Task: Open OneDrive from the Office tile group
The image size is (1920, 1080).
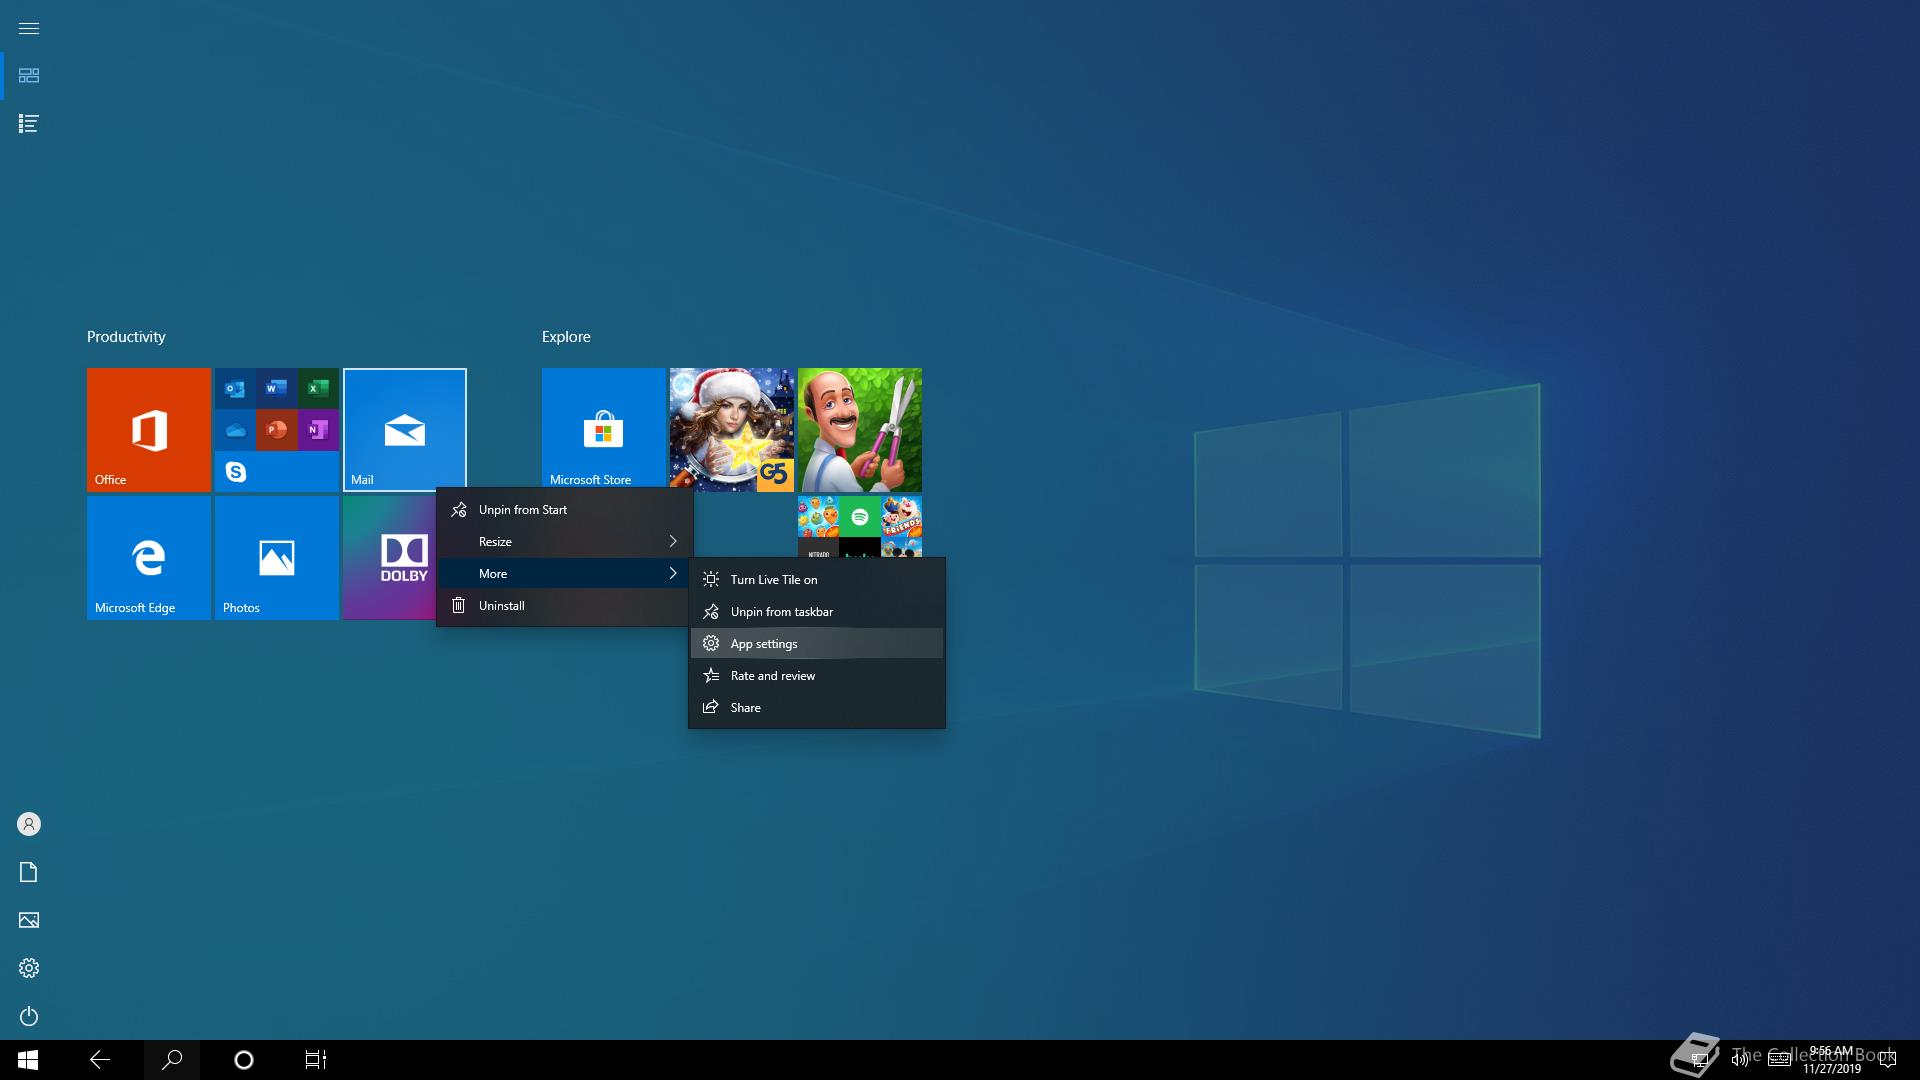Action: pyautogui.click(x=236, y=430)
